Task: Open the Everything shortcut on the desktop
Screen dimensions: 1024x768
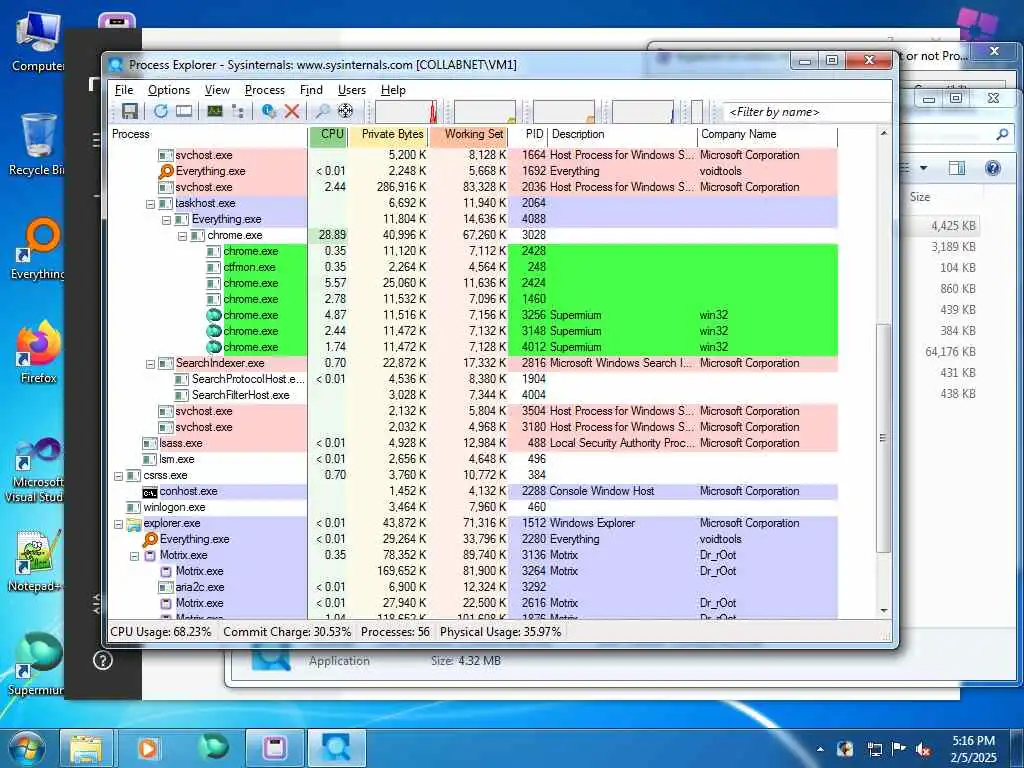Action: (x=38, y=250)
